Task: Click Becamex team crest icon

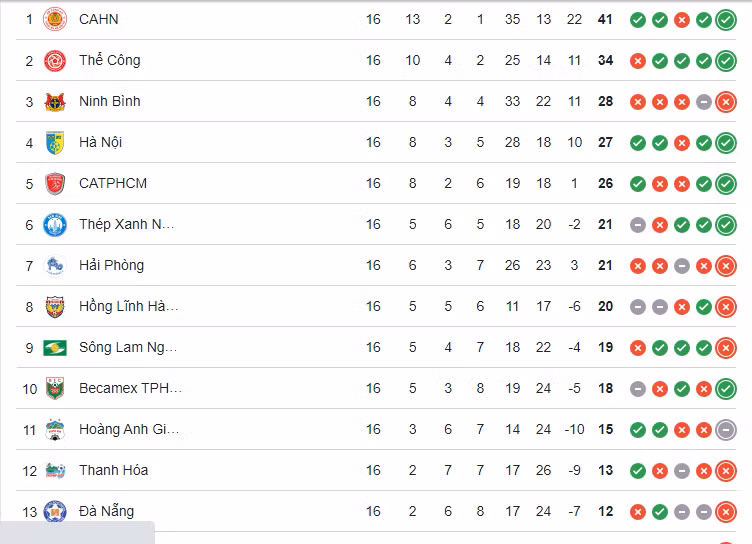Action: tap(55, 389)
